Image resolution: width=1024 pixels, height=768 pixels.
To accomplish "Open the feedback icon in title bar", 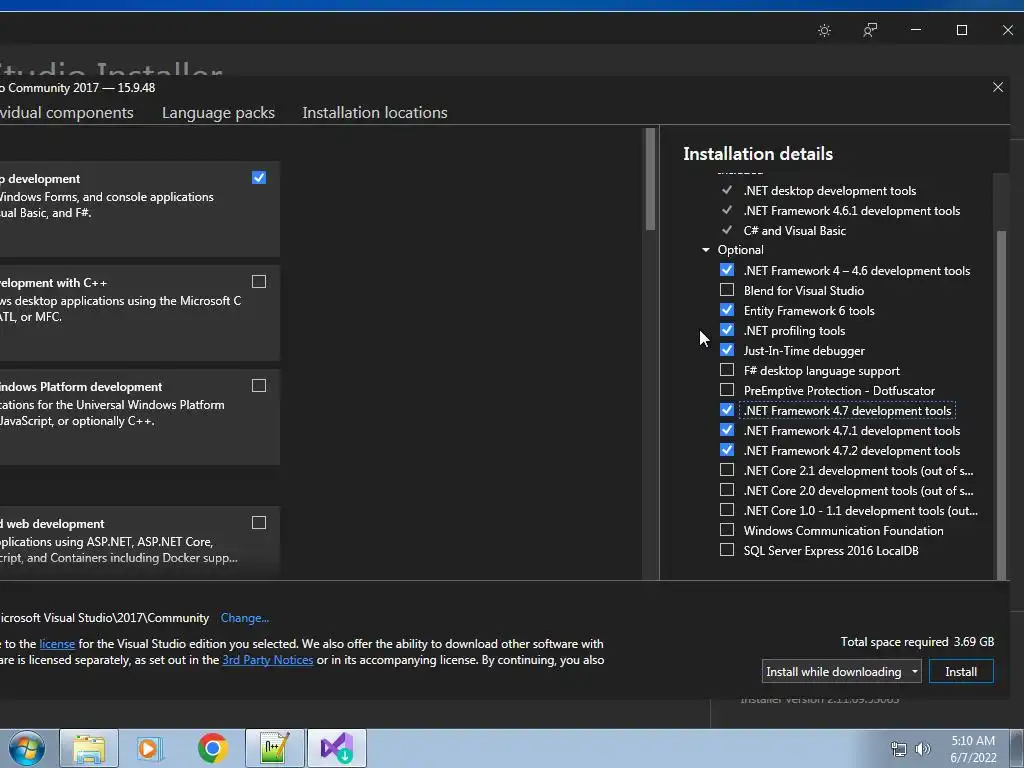I will 870,31.
